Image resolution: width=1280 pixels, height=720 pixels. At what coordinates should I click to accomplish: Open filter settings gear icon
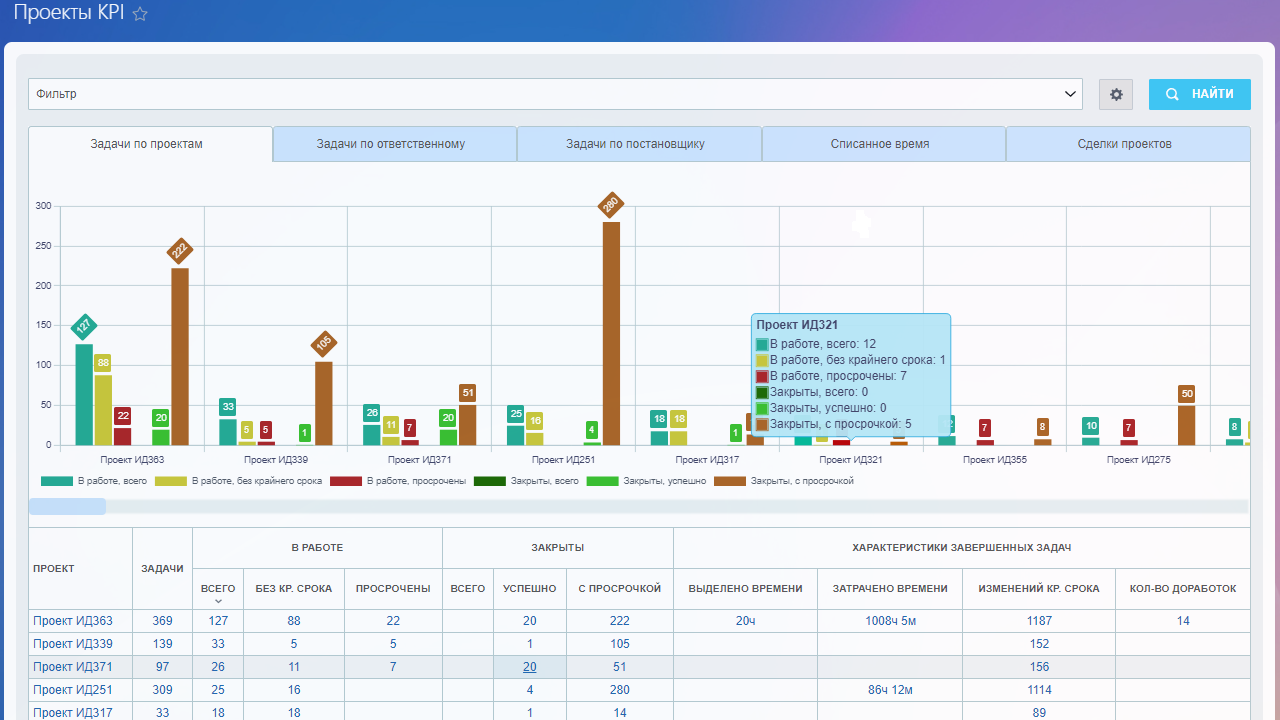1116,94
